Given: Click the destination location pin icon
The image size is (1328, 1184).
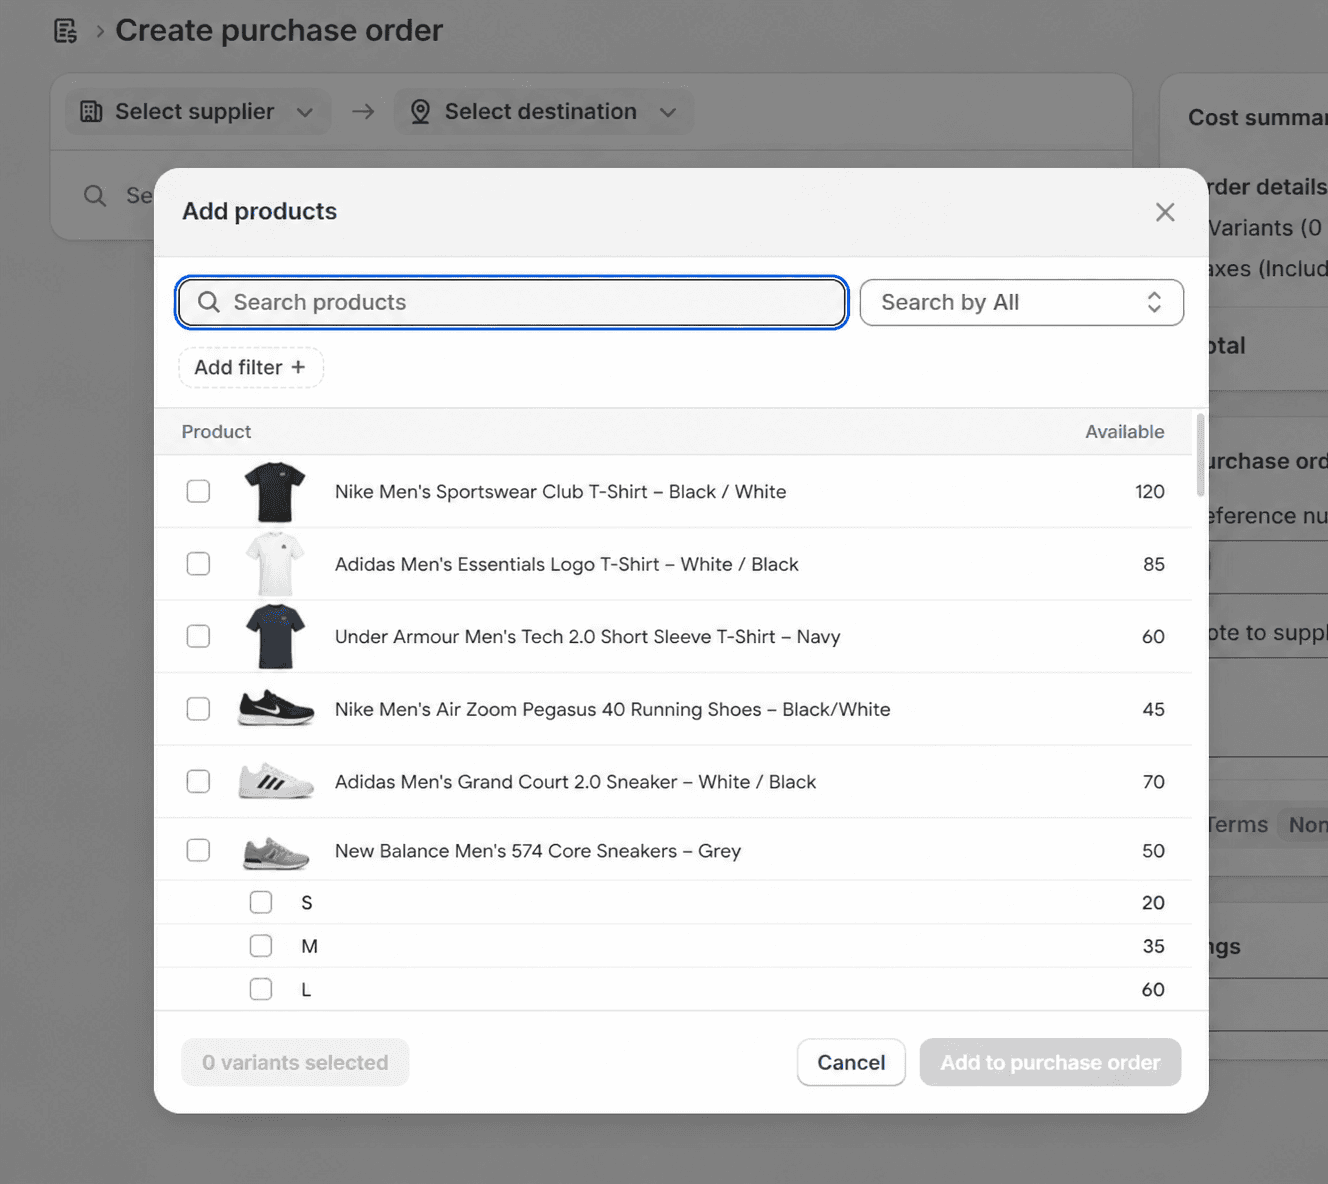Looking at the screenshot, I should (x=420, y=111).
